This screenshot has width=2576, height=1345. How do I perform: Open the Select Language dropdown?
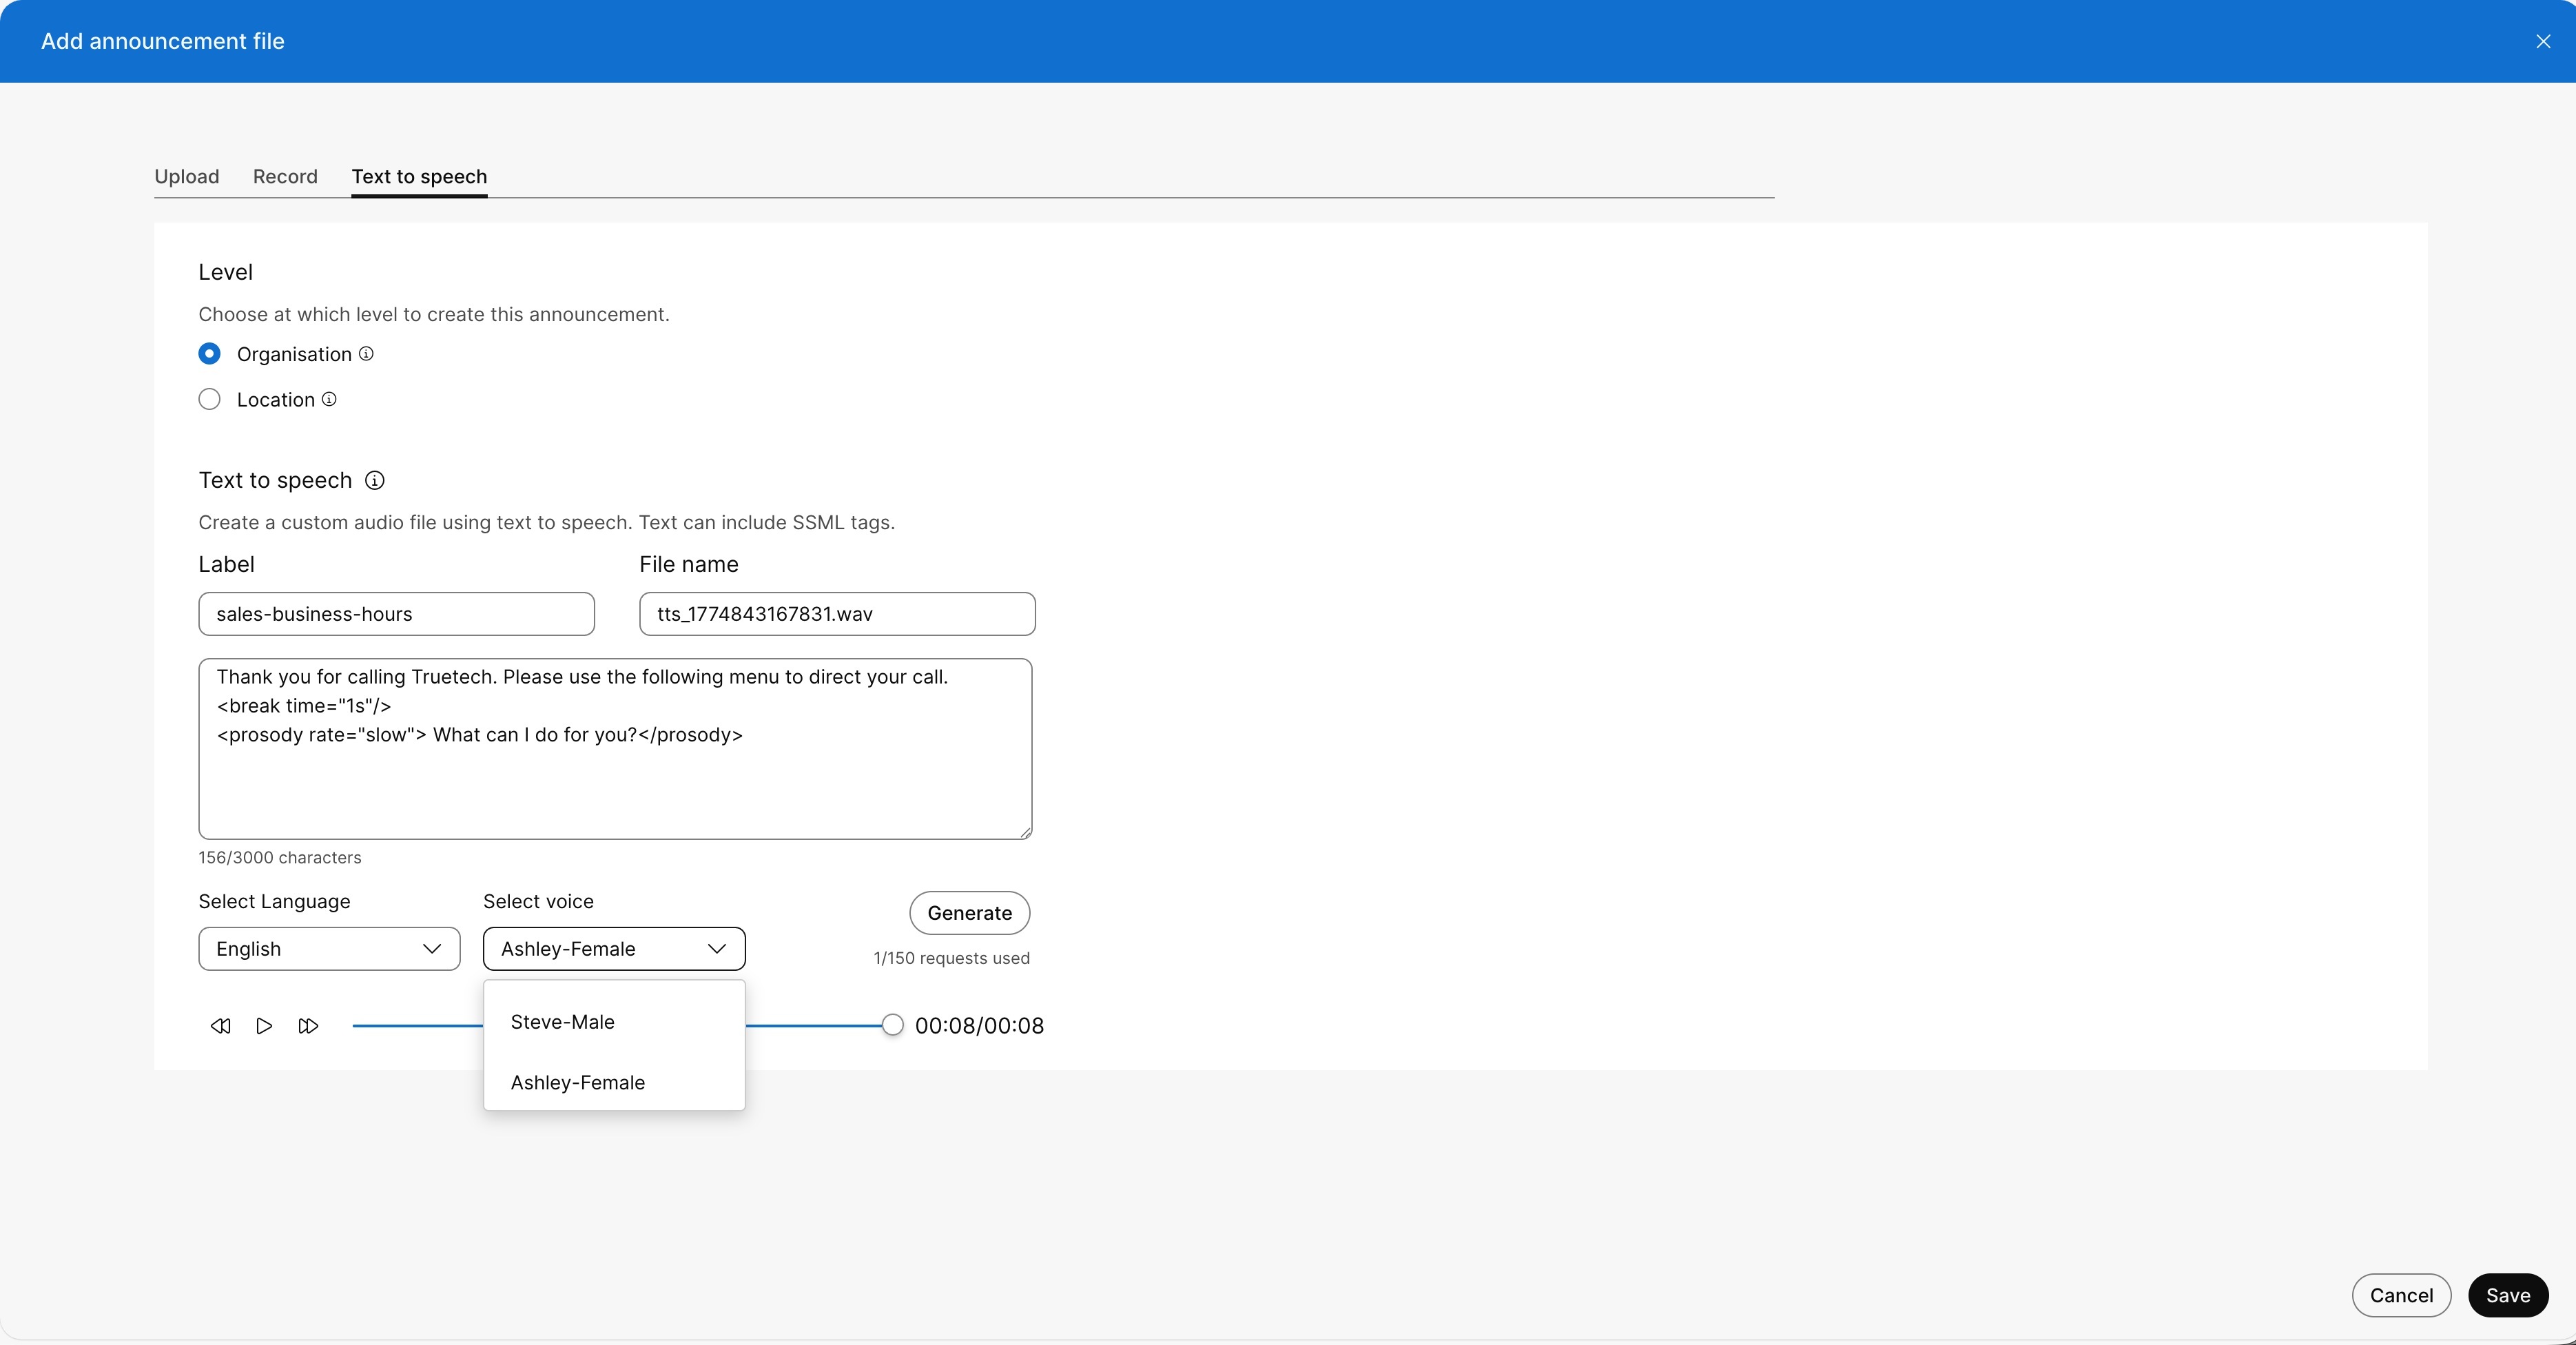(329, 948)
